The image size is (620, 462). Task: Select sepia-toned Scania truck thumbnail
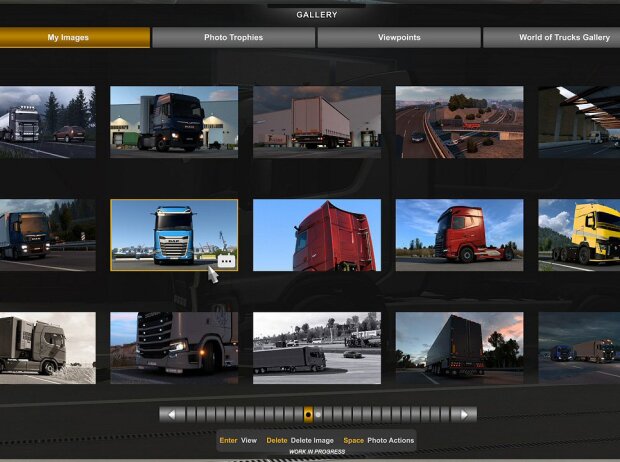(x=47, y=348)
